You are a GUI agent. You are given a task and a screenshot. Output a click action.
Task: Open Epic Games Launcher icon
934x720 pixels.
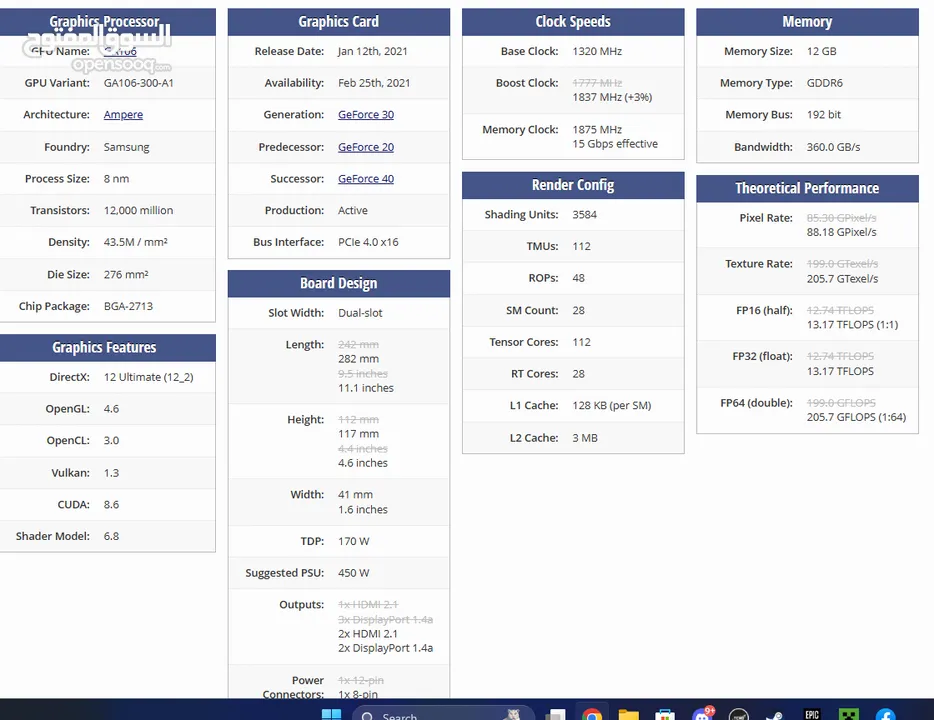[812, 714]
